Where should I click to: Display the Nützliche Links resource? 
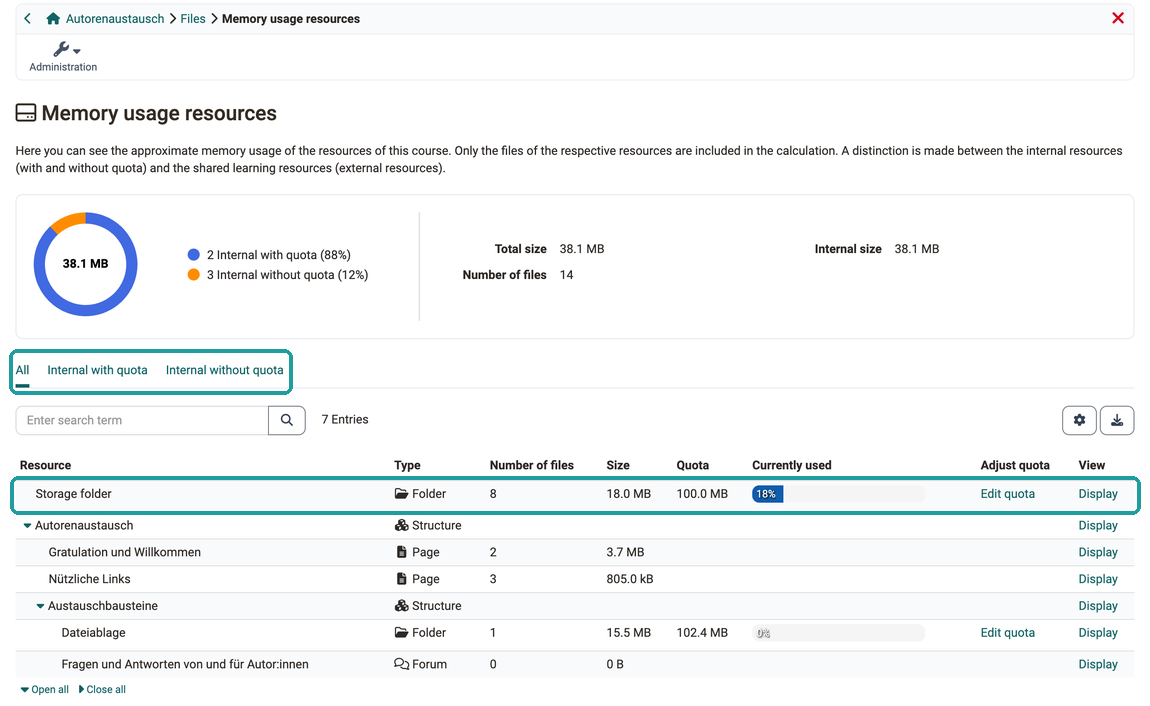[1098, 578]
